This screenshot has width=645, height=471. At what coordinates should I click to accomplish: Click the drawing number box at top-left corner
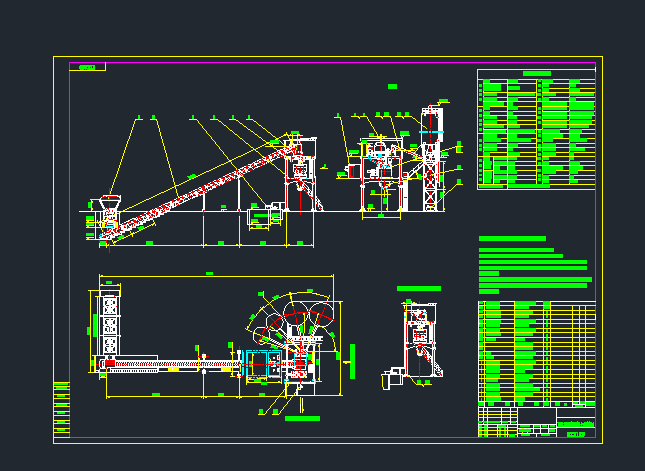click(87, 67)
